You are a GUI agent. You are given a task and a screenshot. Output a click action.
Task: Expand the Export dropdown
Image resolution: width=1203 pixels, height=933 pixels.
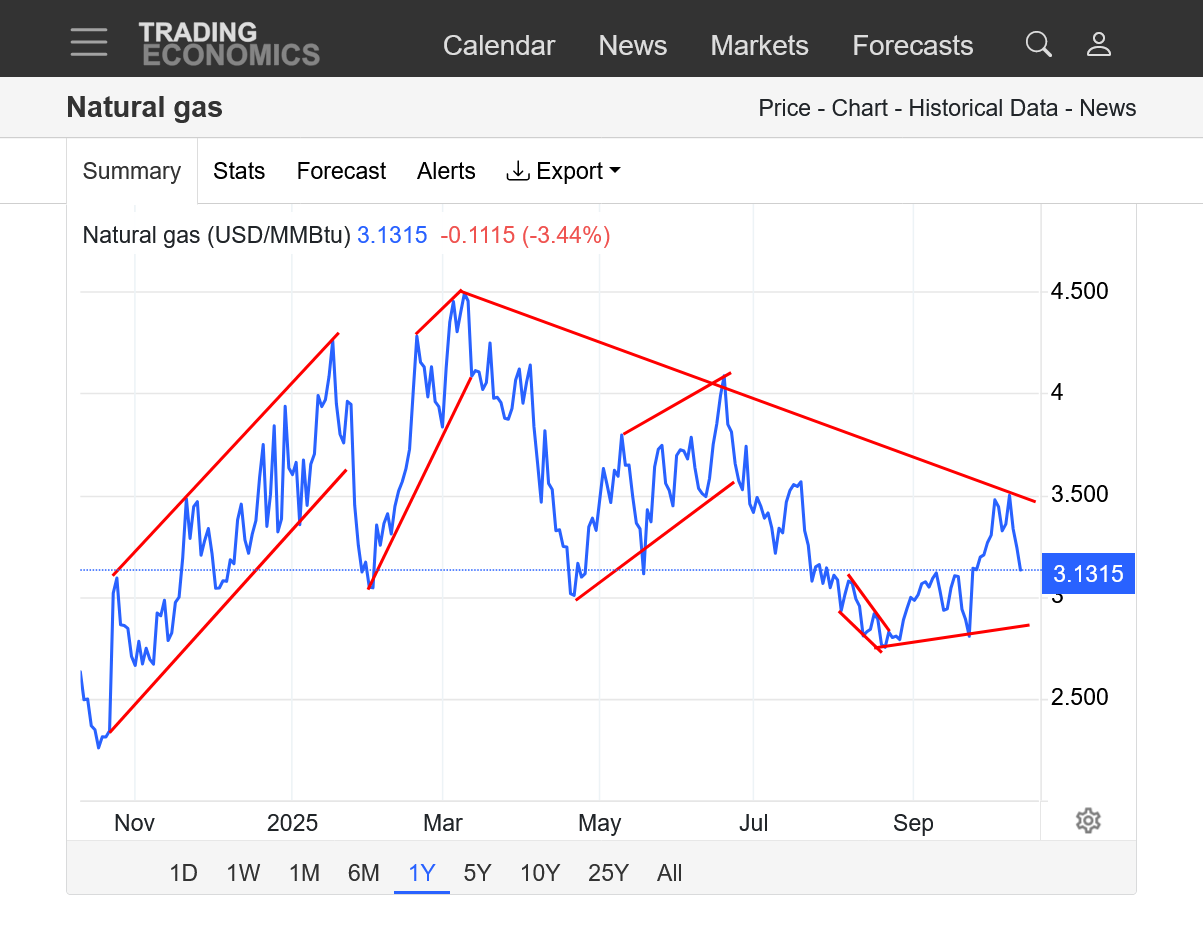pyautogui.click(x=564, y=171)
